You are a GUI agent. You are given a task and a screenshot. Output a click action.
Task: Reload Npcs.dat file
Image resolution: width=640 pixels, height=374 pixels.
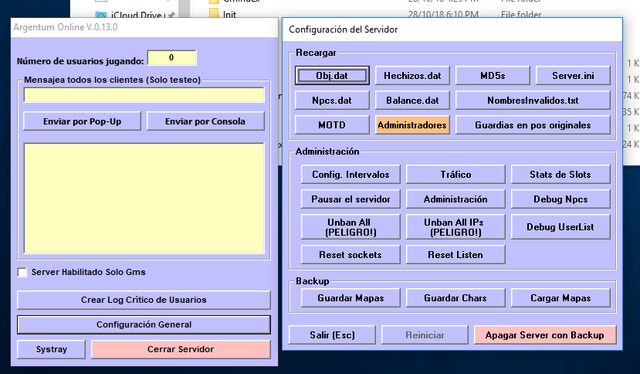(x=332, y=100)
